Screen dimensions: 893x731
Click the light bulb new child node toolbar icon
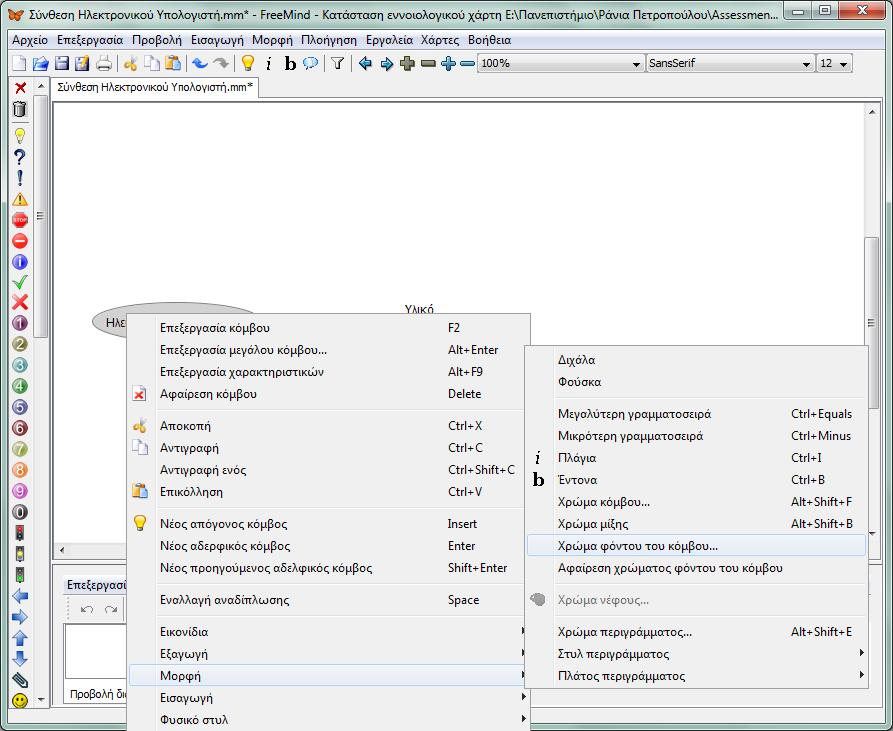click(248, 63)
